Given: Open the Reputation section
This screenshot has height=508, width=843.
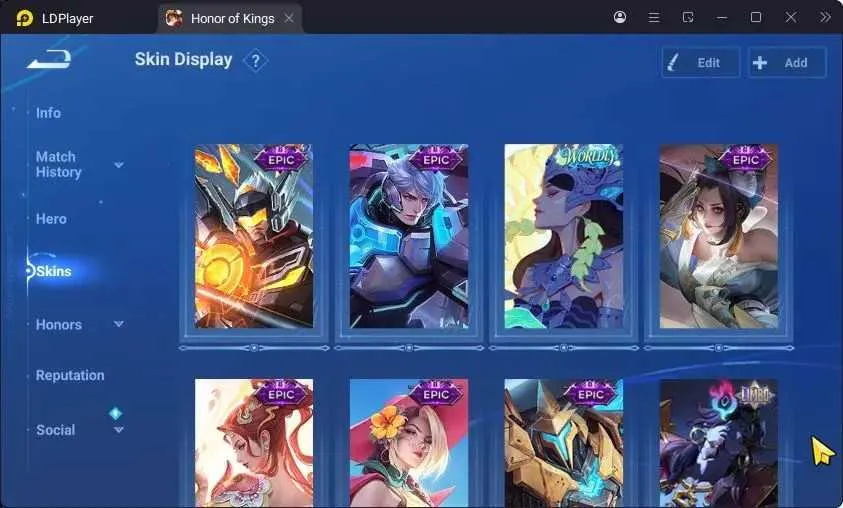Looking at the screenshot, I should [70, 375].
